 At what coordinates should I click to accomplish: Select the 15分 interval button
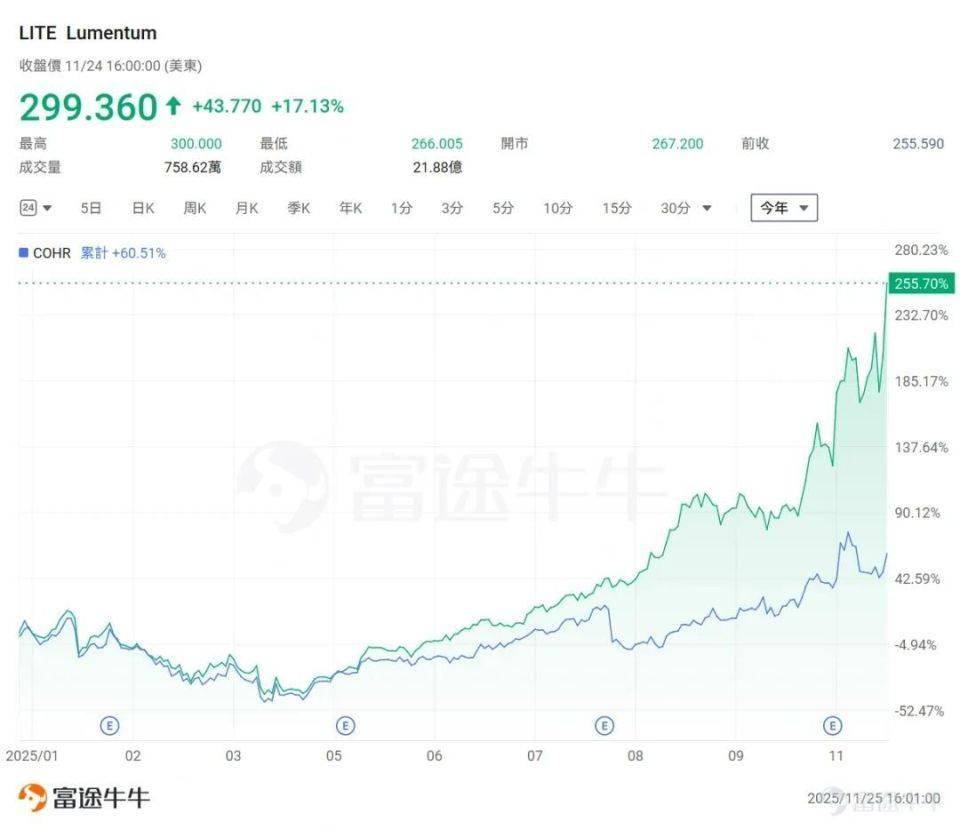click(616, 208)
